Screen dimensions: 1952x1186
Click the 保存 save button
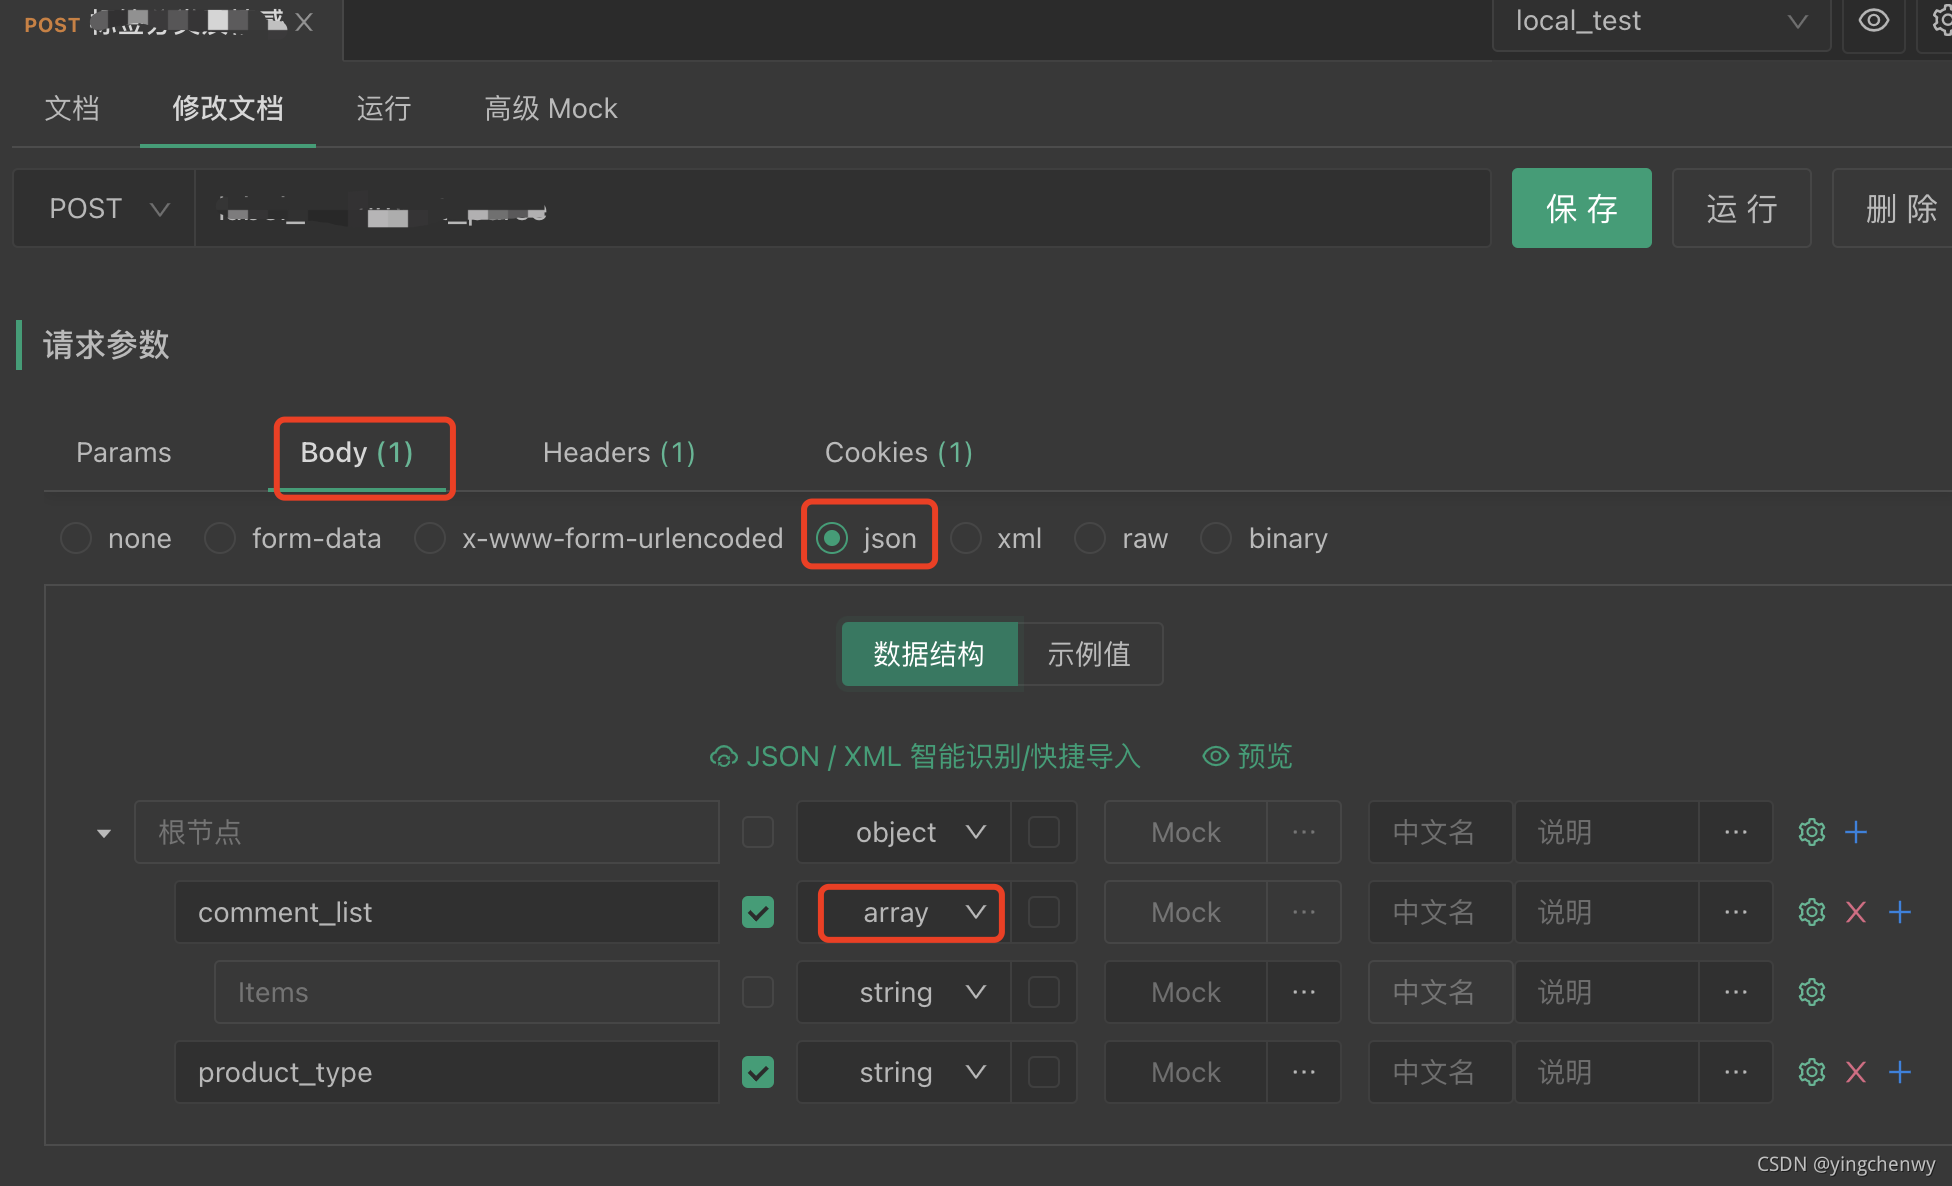tap(1581, 208)
